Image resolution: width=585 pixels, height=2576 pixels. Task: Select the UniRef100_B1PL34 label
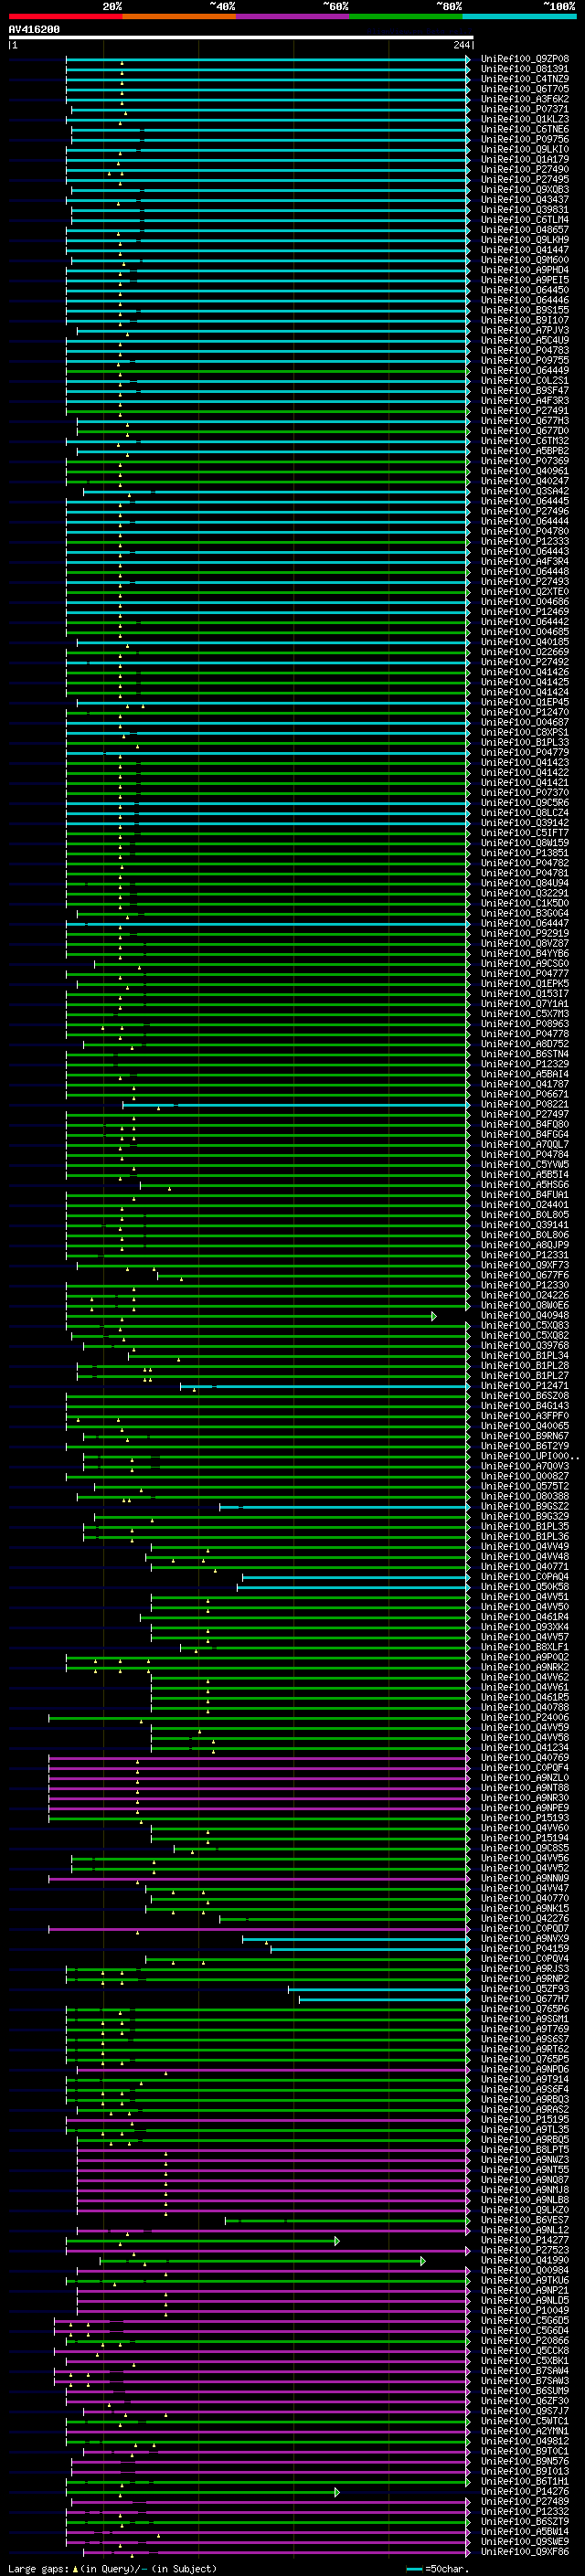(x=525, y=1356)
